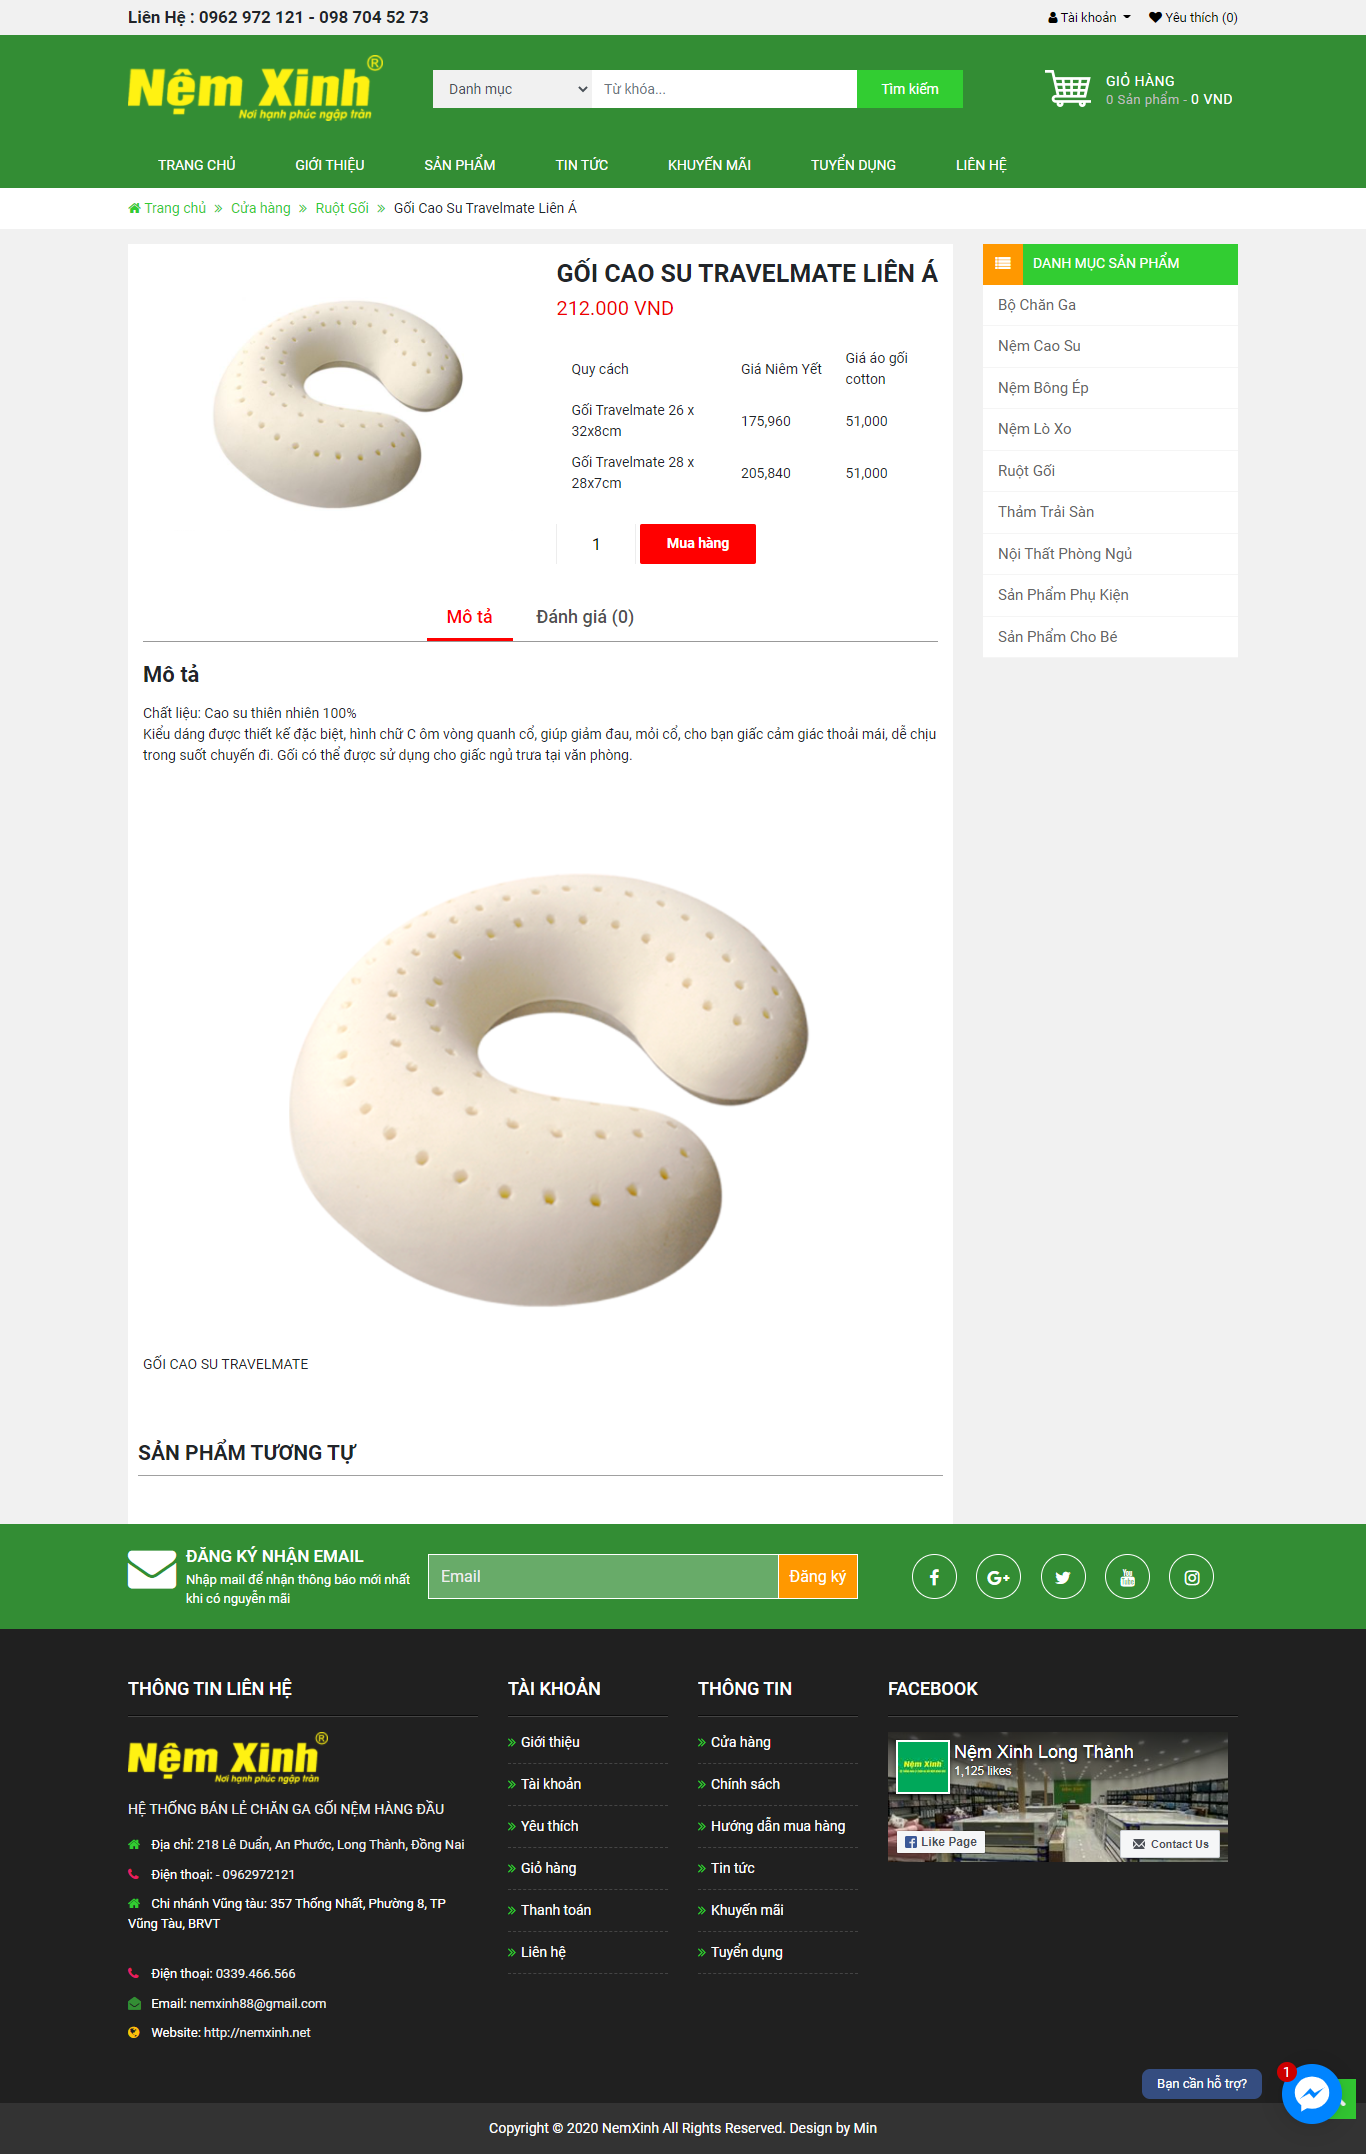
Task: Click the orange Đăng ký subscribe button
Action: 818,1577
